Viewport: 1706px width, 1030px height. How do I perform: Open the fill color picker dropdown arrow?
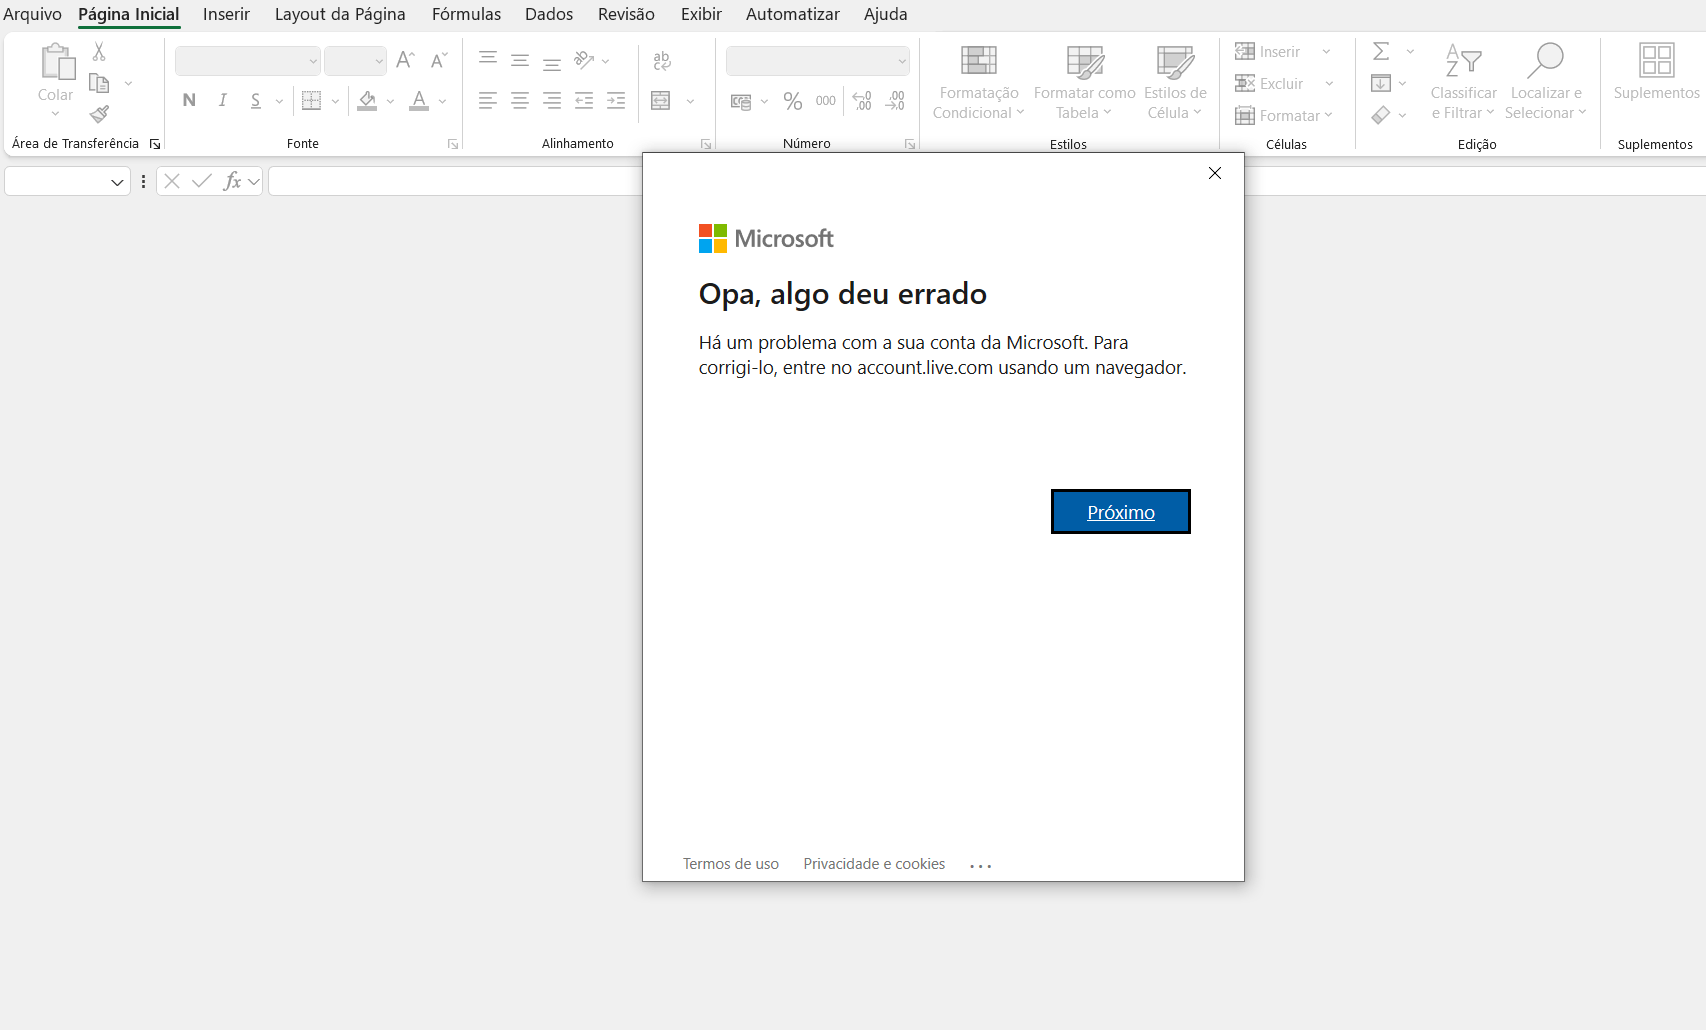tap(390, 101)
